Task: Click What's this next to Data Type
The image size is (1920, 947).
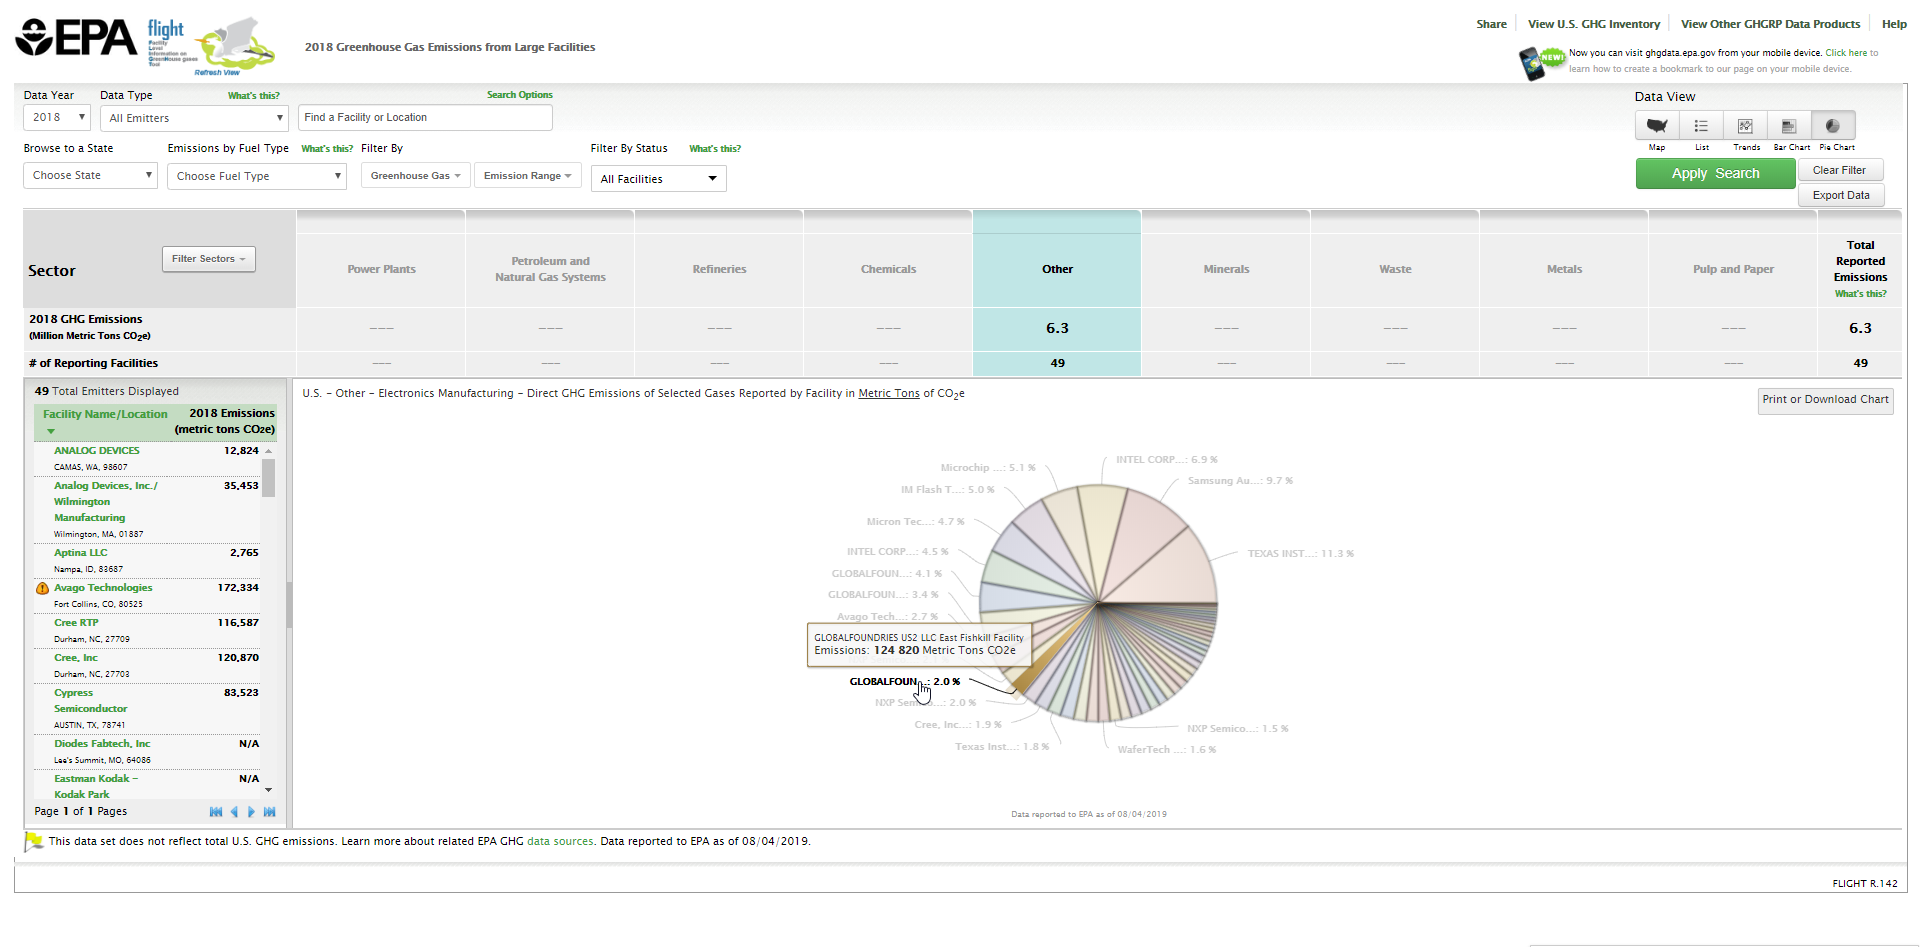Action: 254,96
